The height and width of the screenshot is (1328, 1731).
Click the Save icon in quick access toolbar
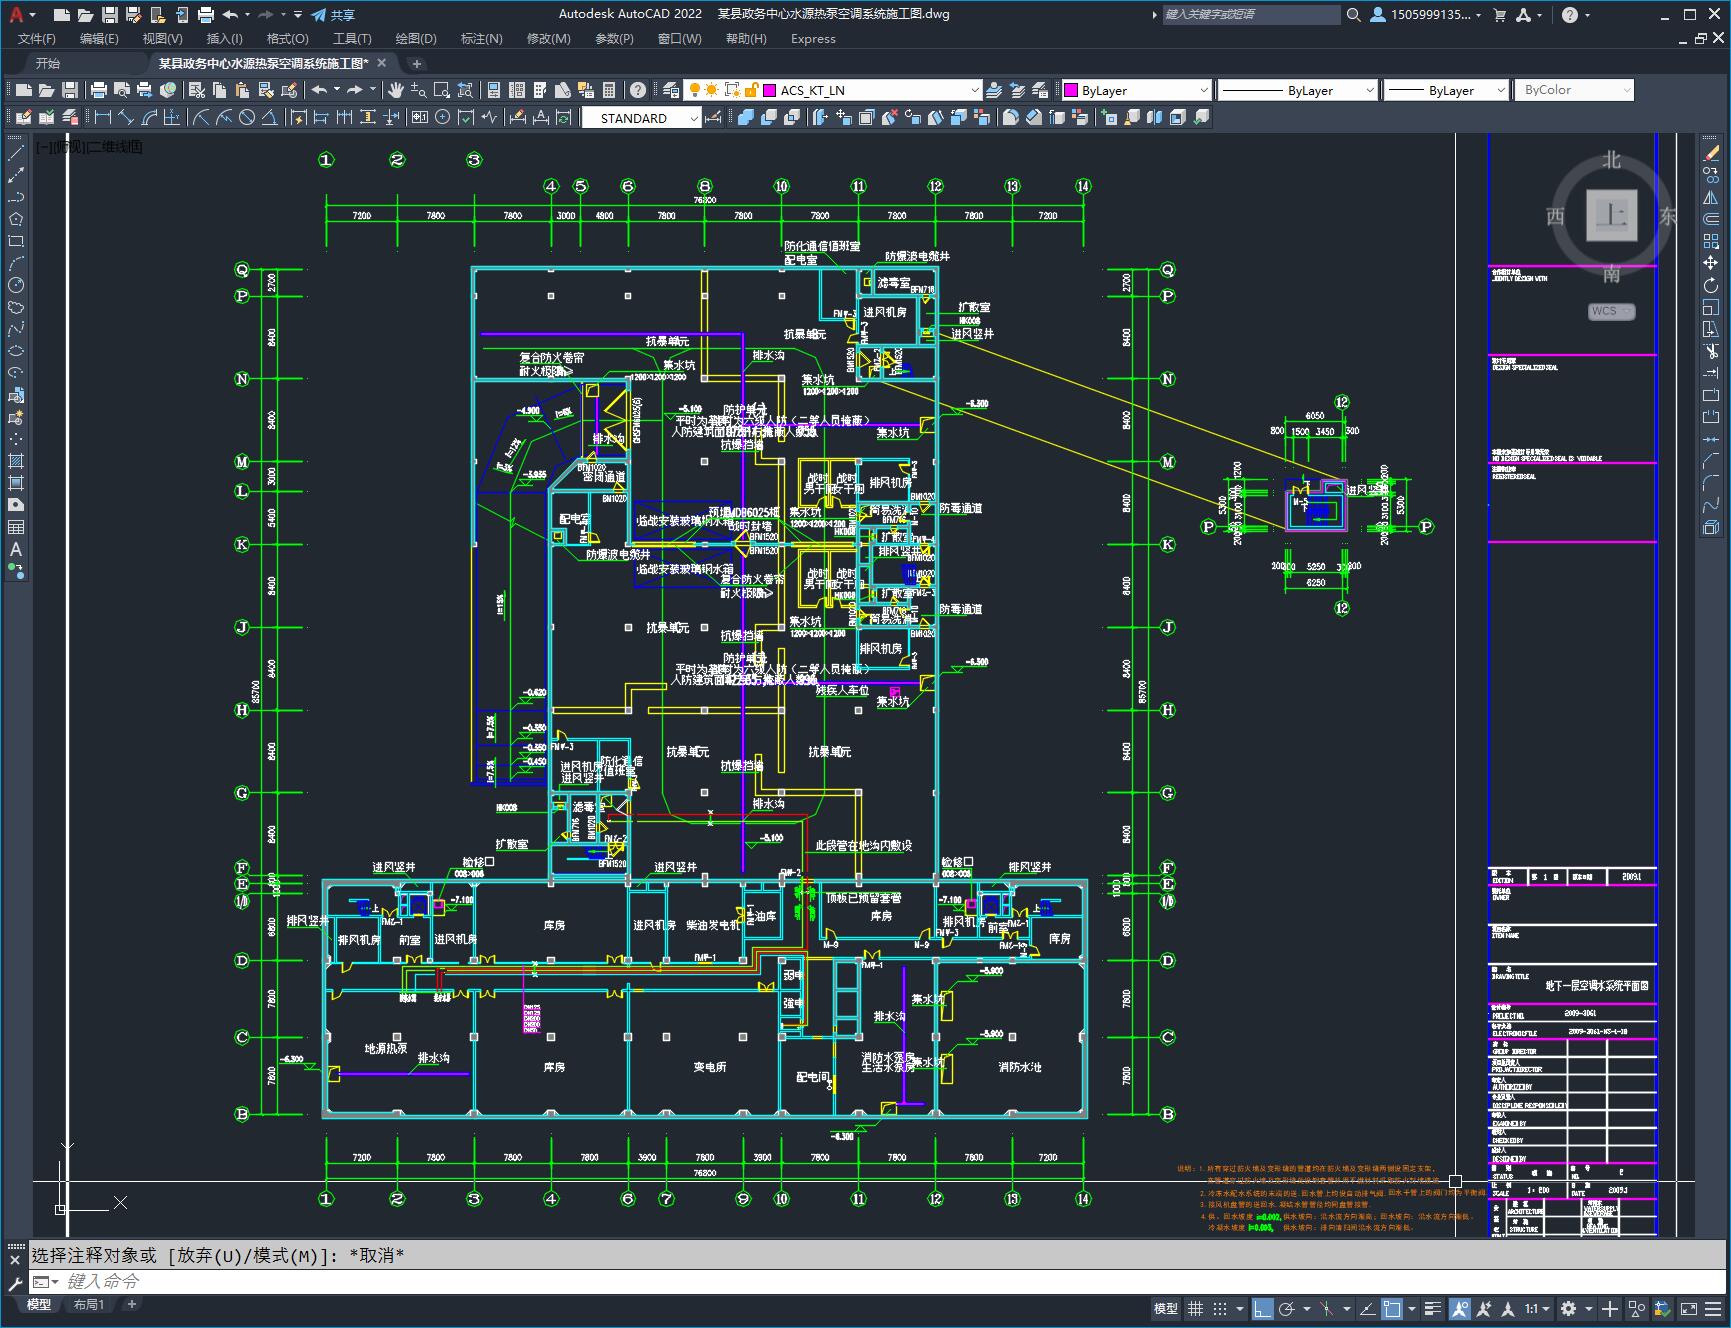[x=110, y=15]
